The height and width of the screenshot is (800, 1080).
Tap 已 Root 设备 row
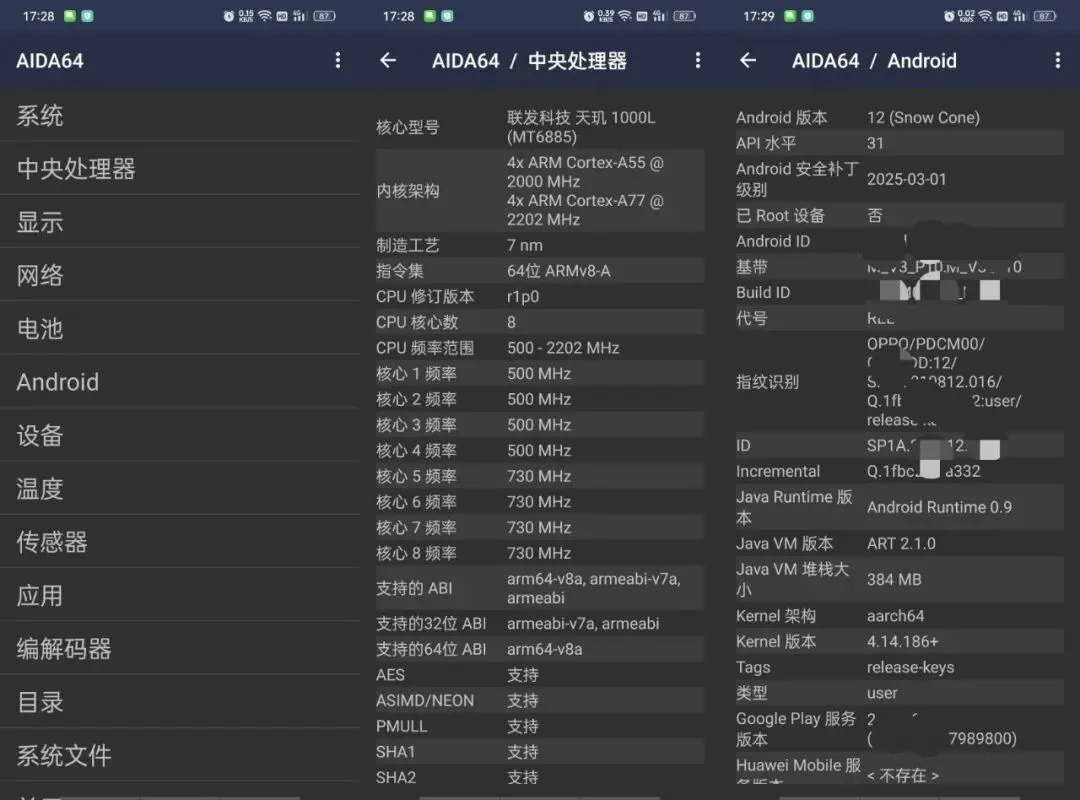click(900, 216)
